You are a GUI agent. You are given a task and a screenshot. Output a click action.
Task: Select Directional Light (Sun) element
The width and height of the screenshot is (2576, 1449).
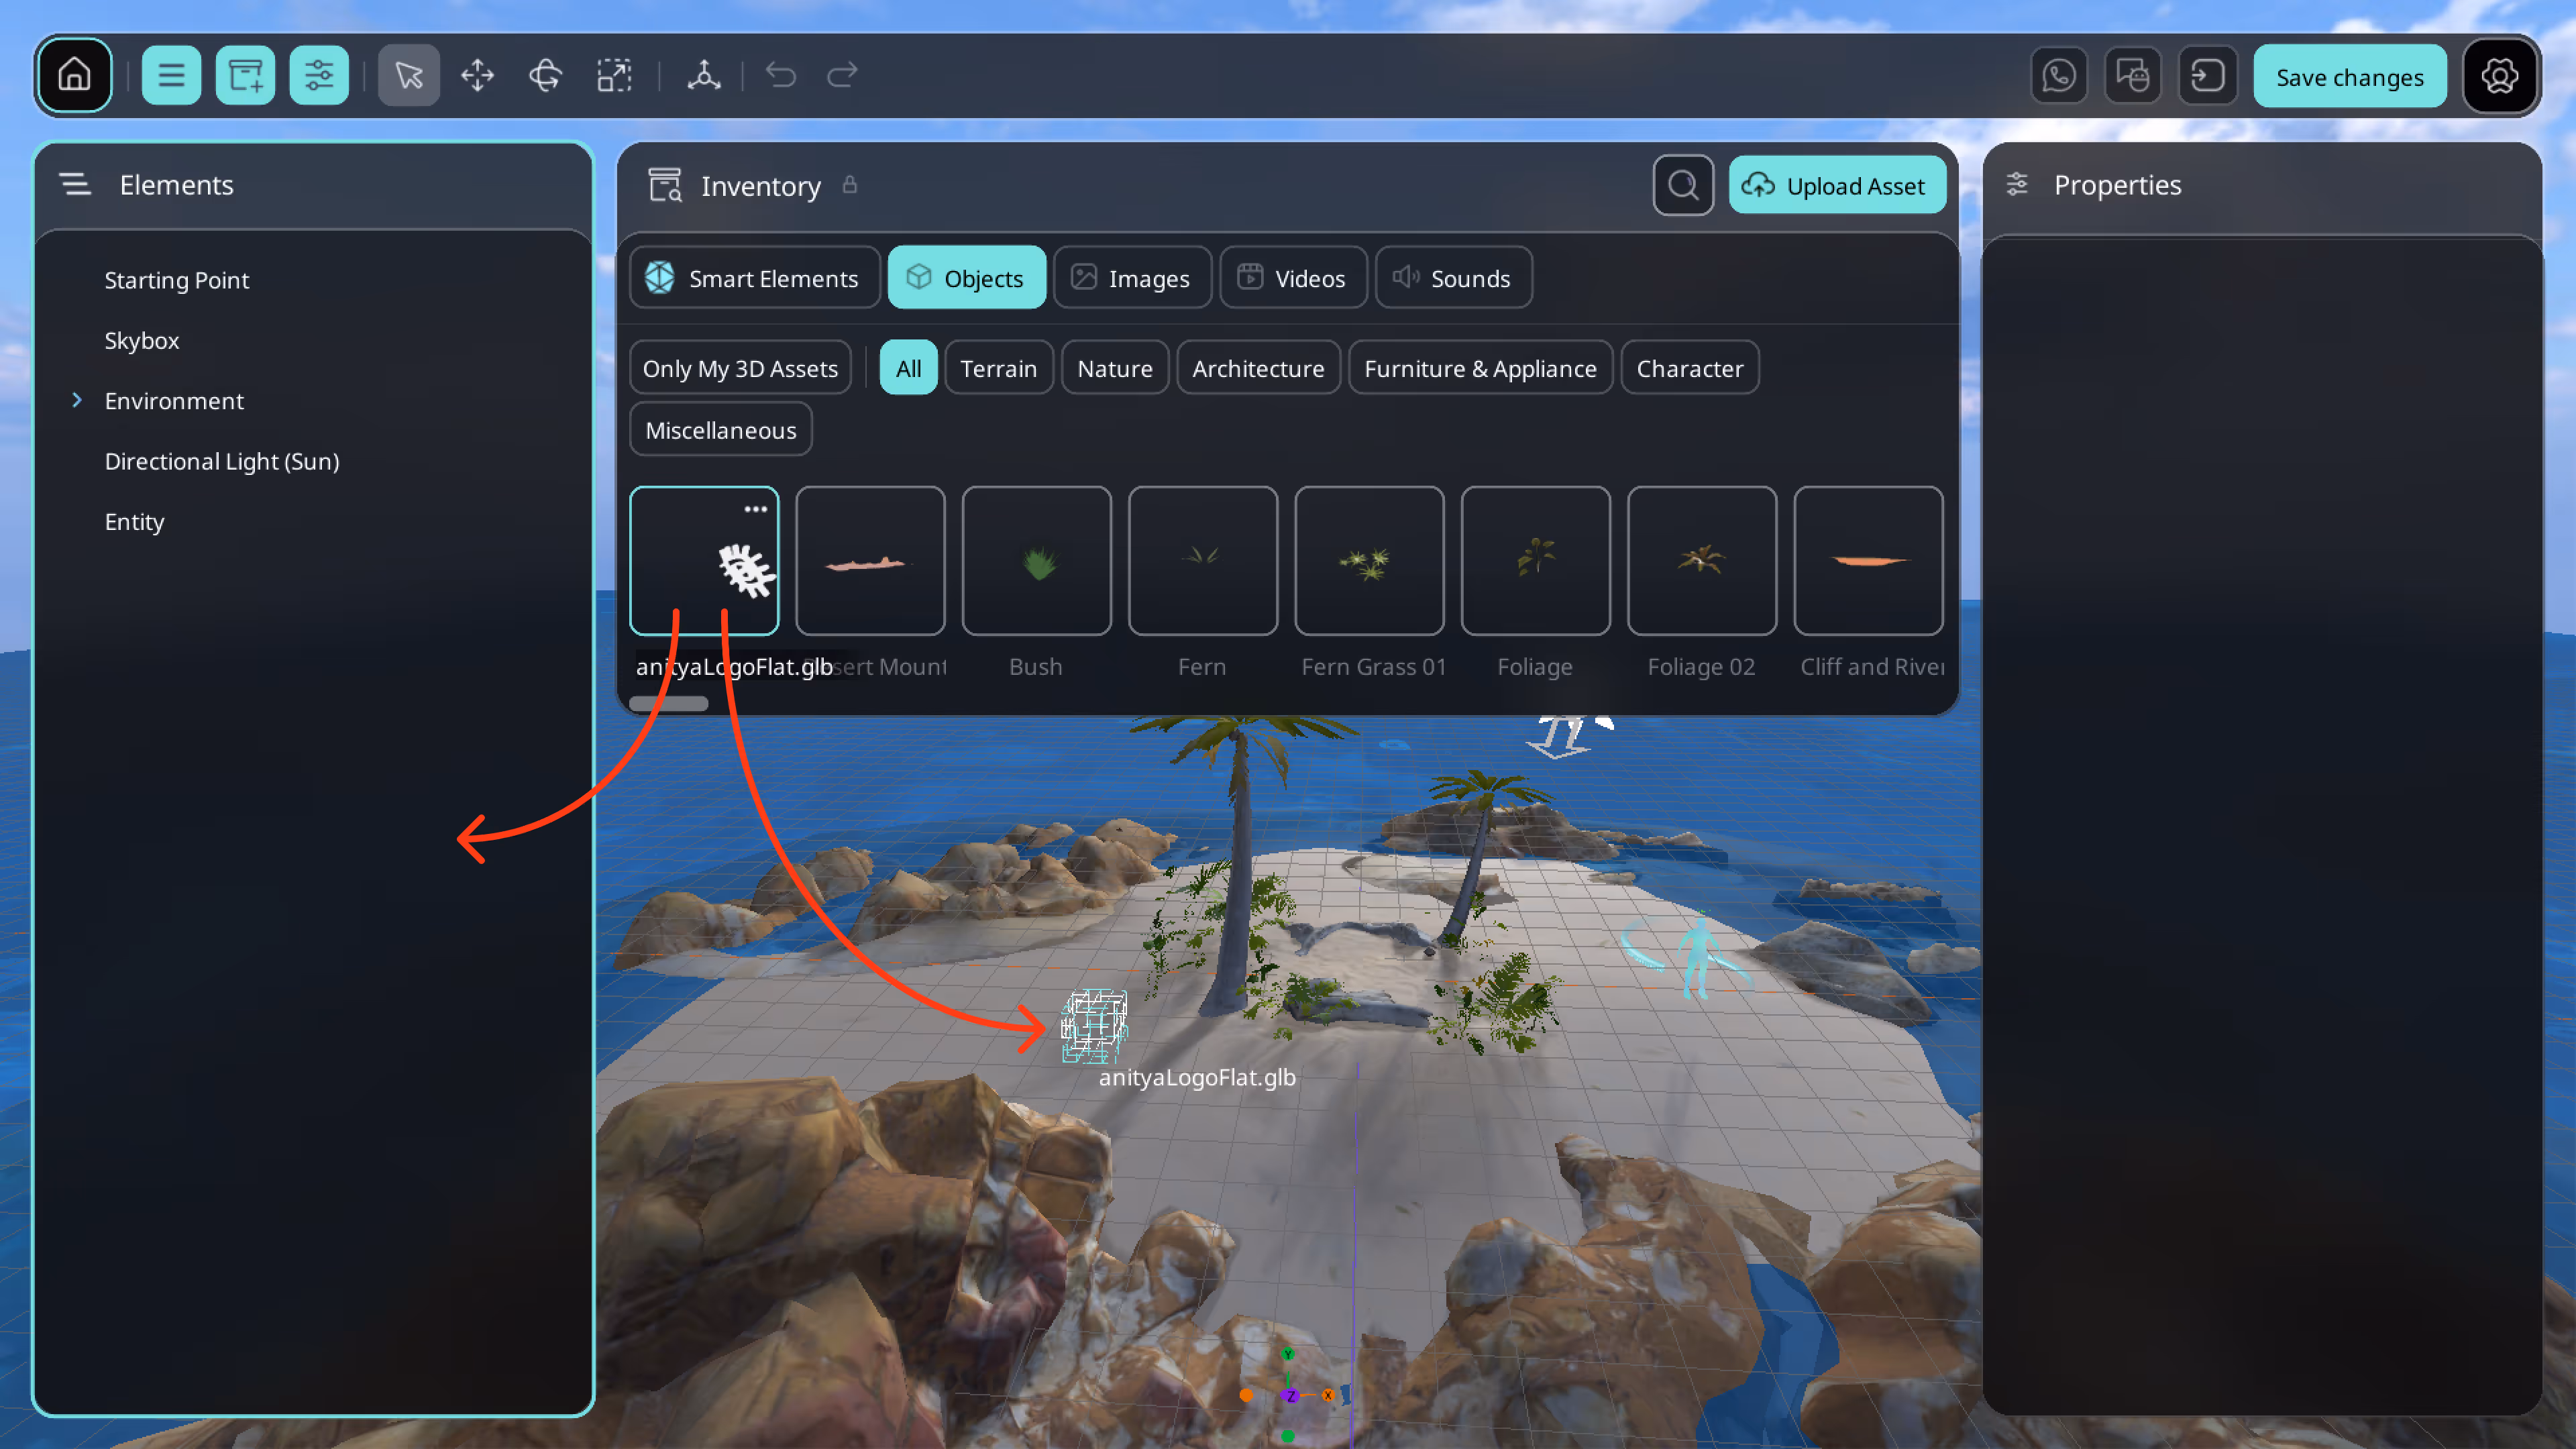[x=222, y=461]
